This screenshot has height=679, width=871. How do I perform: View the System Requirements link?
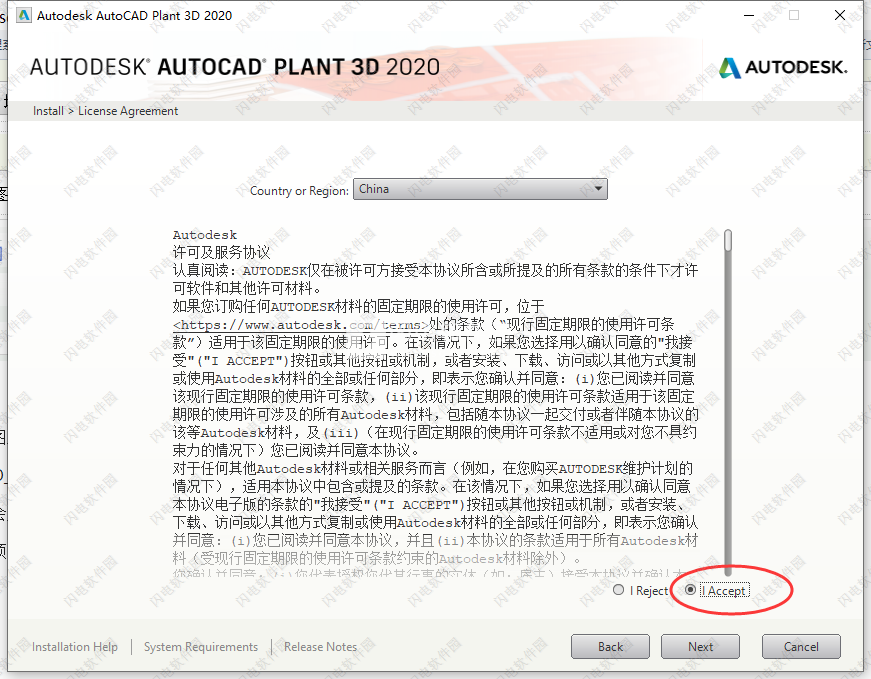click(x=201, y=647)
